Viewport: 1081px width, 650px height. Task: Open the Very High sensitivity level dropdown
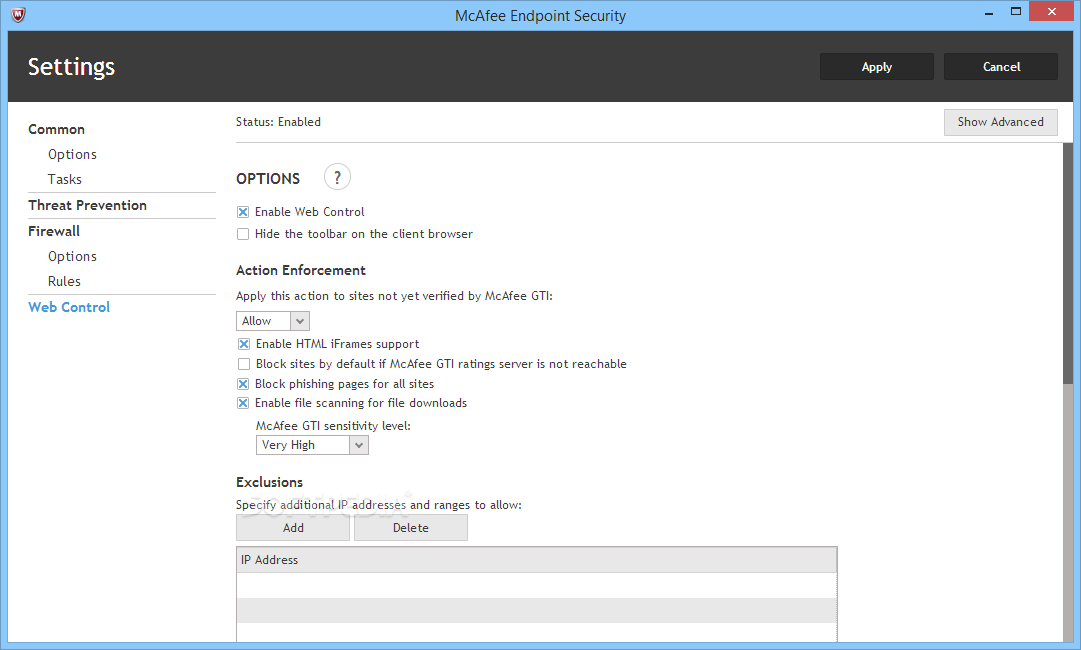[x=312, y=445]
